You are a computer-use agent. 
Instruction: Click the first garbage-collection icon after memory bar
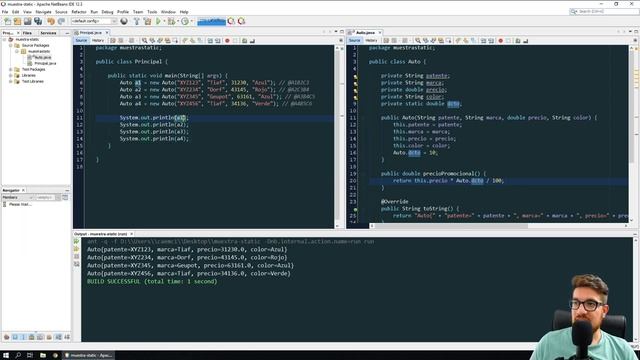(231, 21)
